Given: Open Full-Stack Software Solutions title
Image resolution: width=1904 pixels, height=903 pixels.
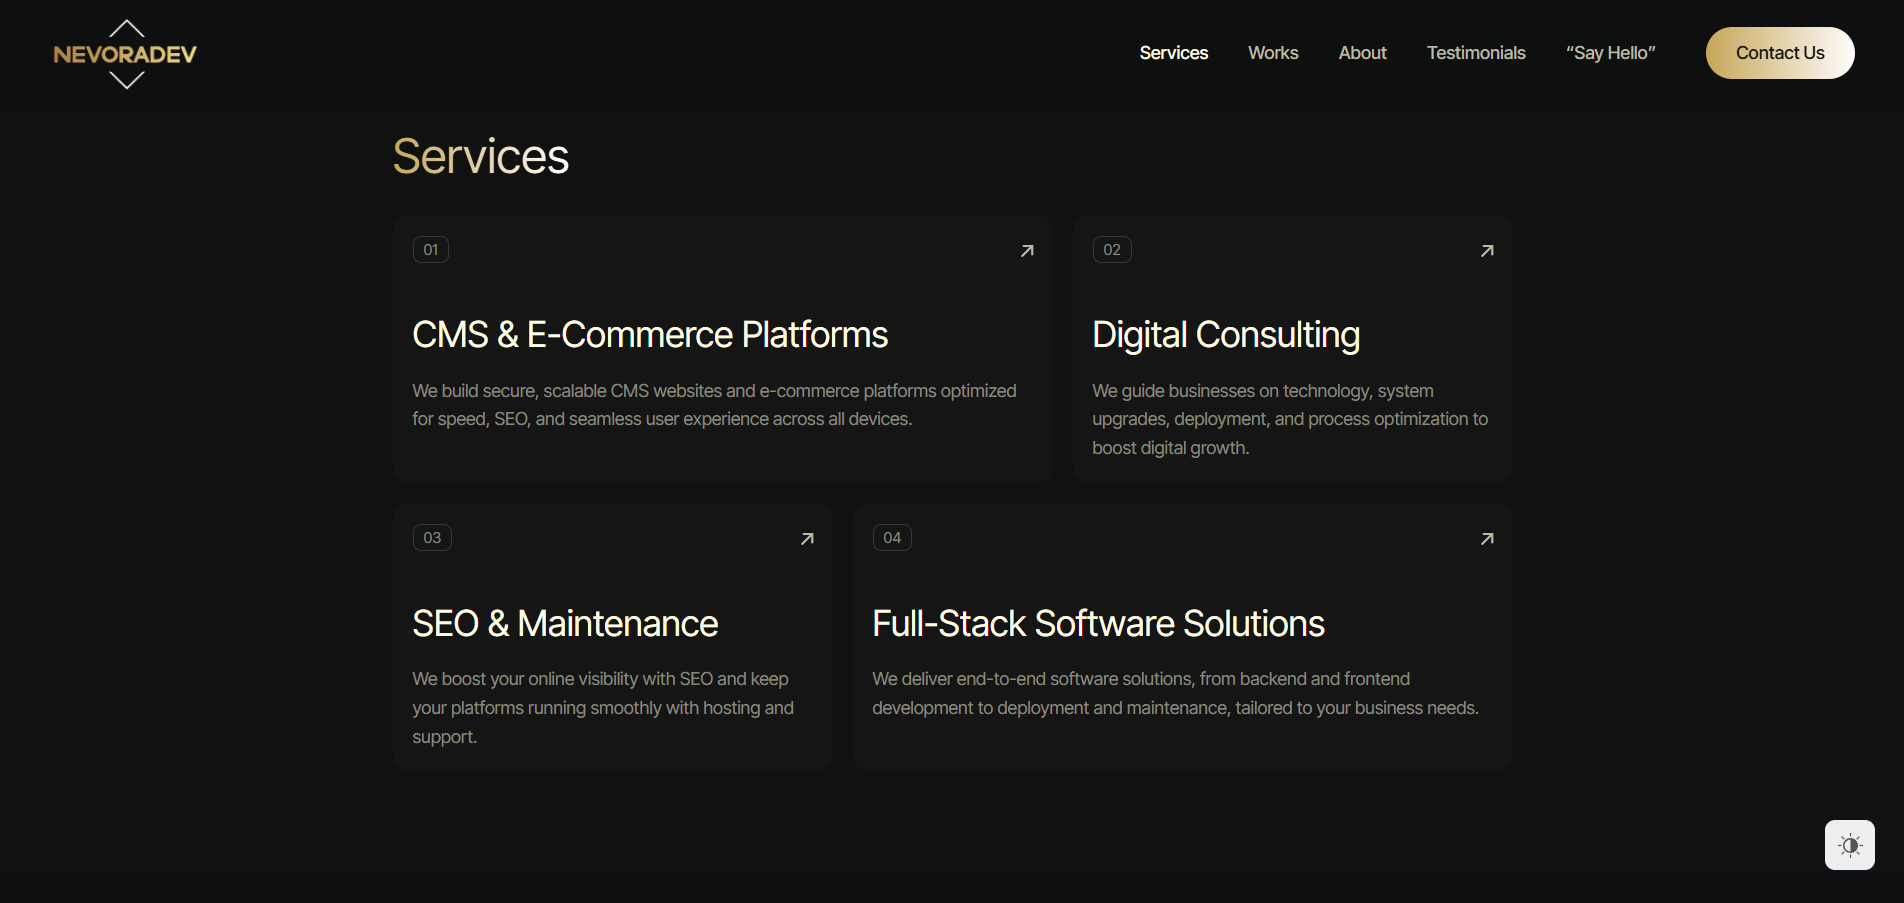Looking at the screenshot, I should pyautogui.click(x=1098, y=624).
